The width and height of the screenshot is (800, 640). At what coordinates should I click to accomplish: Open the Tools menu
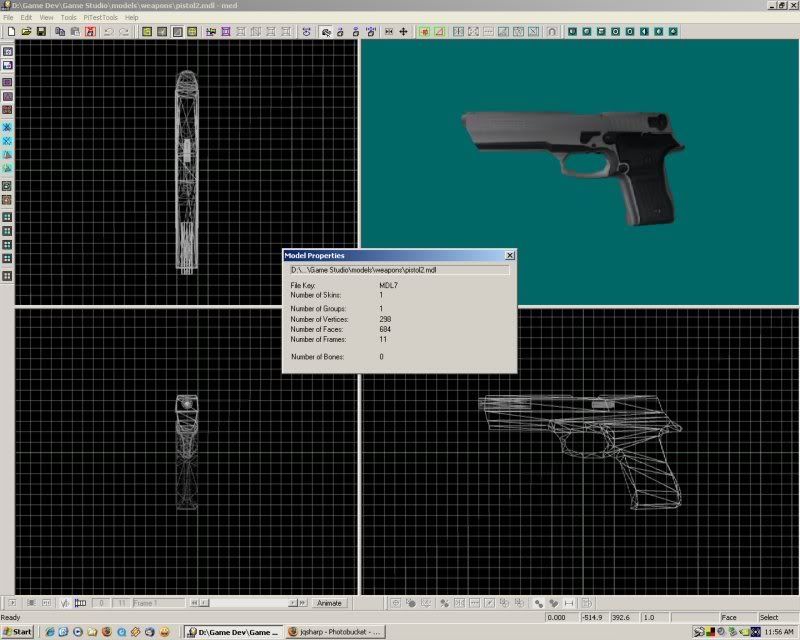[68, 18]
